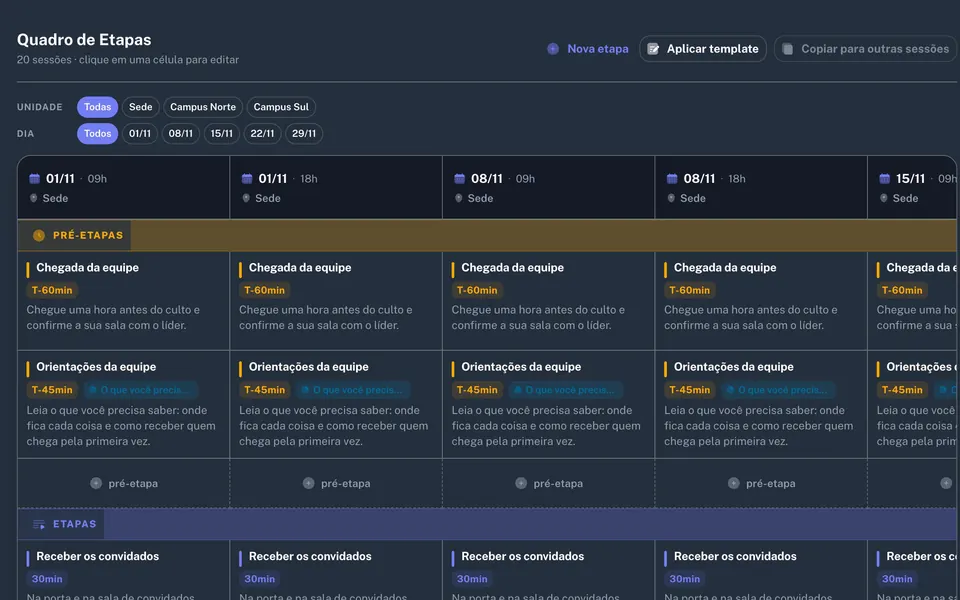Viewport: 960px width, 600px height.
Task: Click the calendar icon for 08/11 18h session
Action: (672, 179)
